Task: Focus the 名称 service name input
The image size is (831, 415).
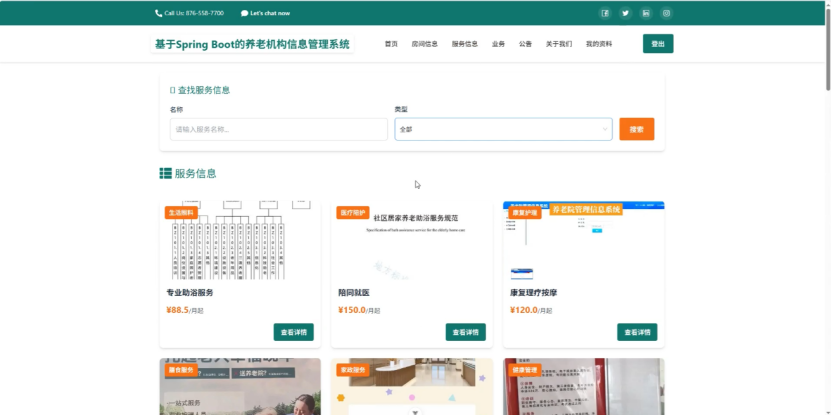Action: (279, 129)
